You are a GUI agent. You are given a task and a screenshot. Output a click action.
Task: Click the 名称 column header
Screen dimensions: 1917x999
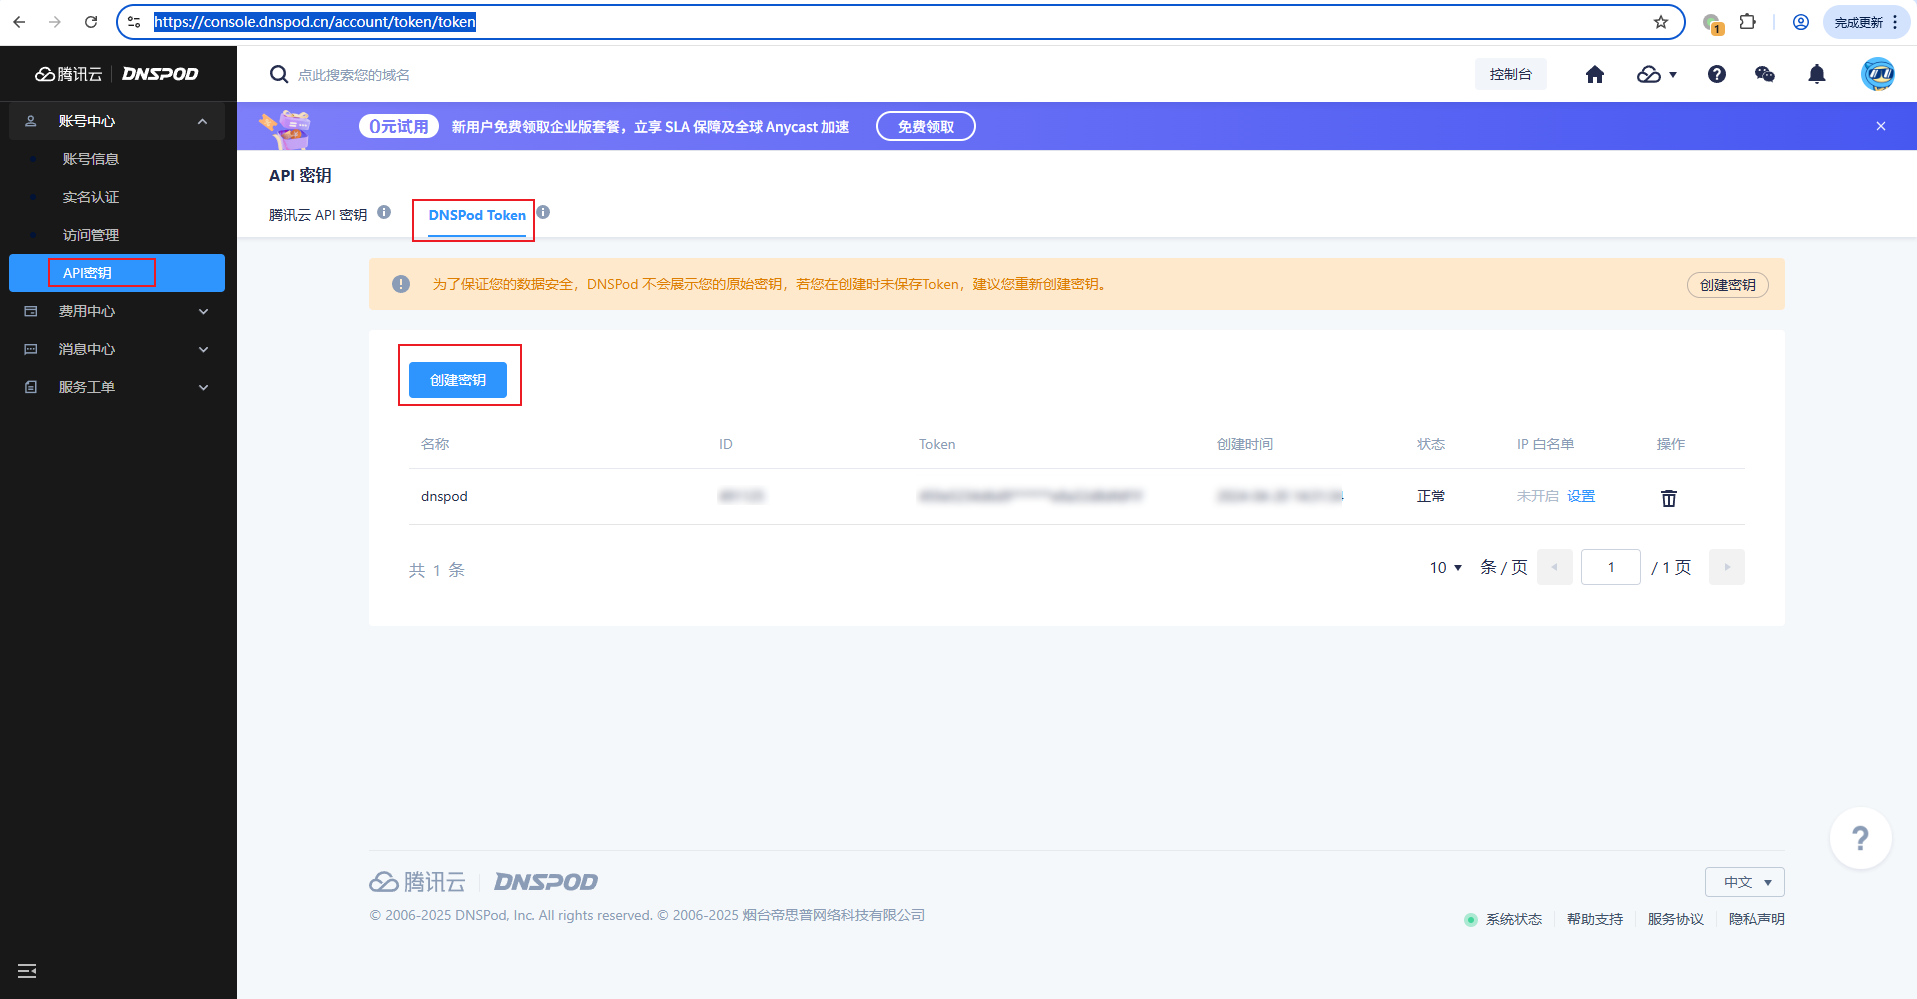[435, 444]
